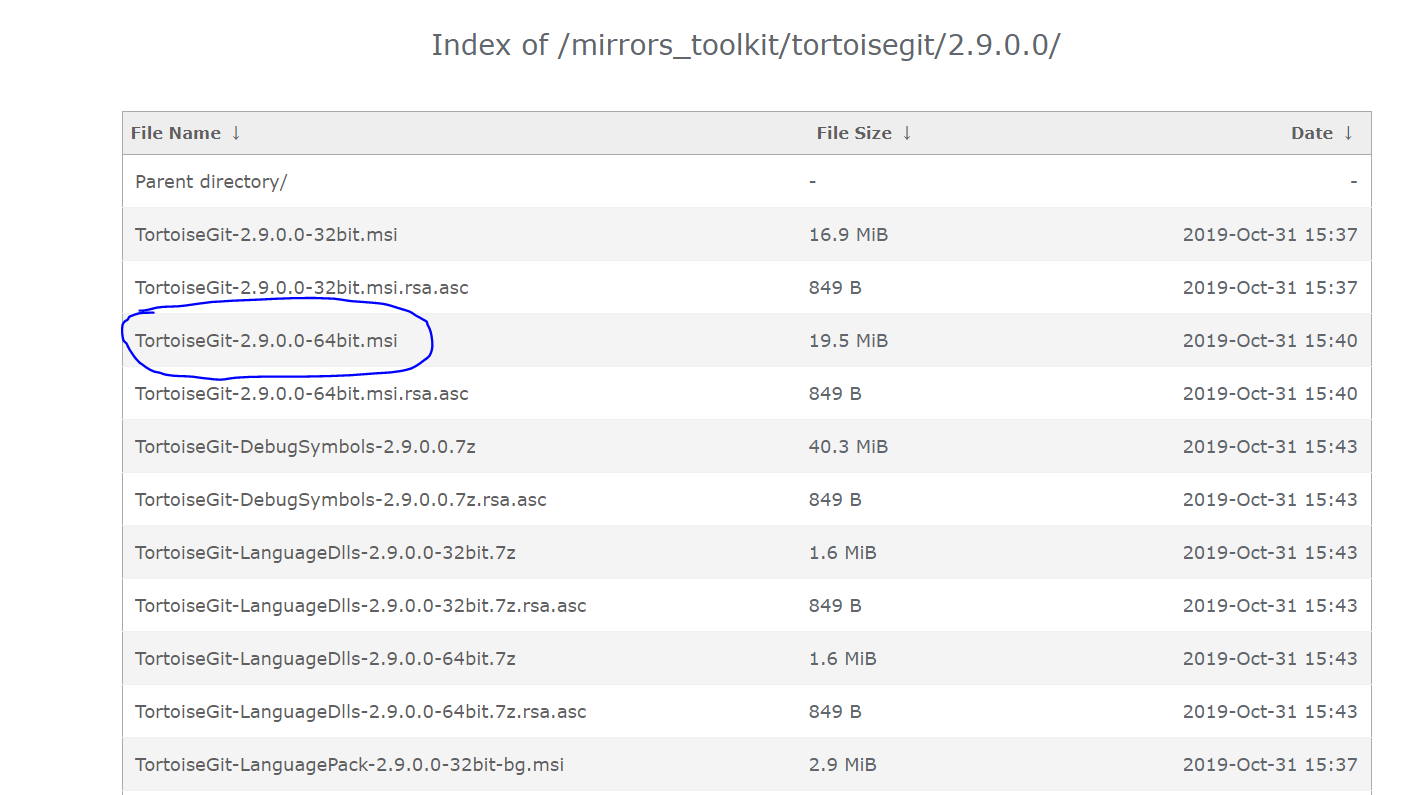Screen dimensions: 1403x795
Task: Click the arrow beside File Size
Action: pos(907,133)
